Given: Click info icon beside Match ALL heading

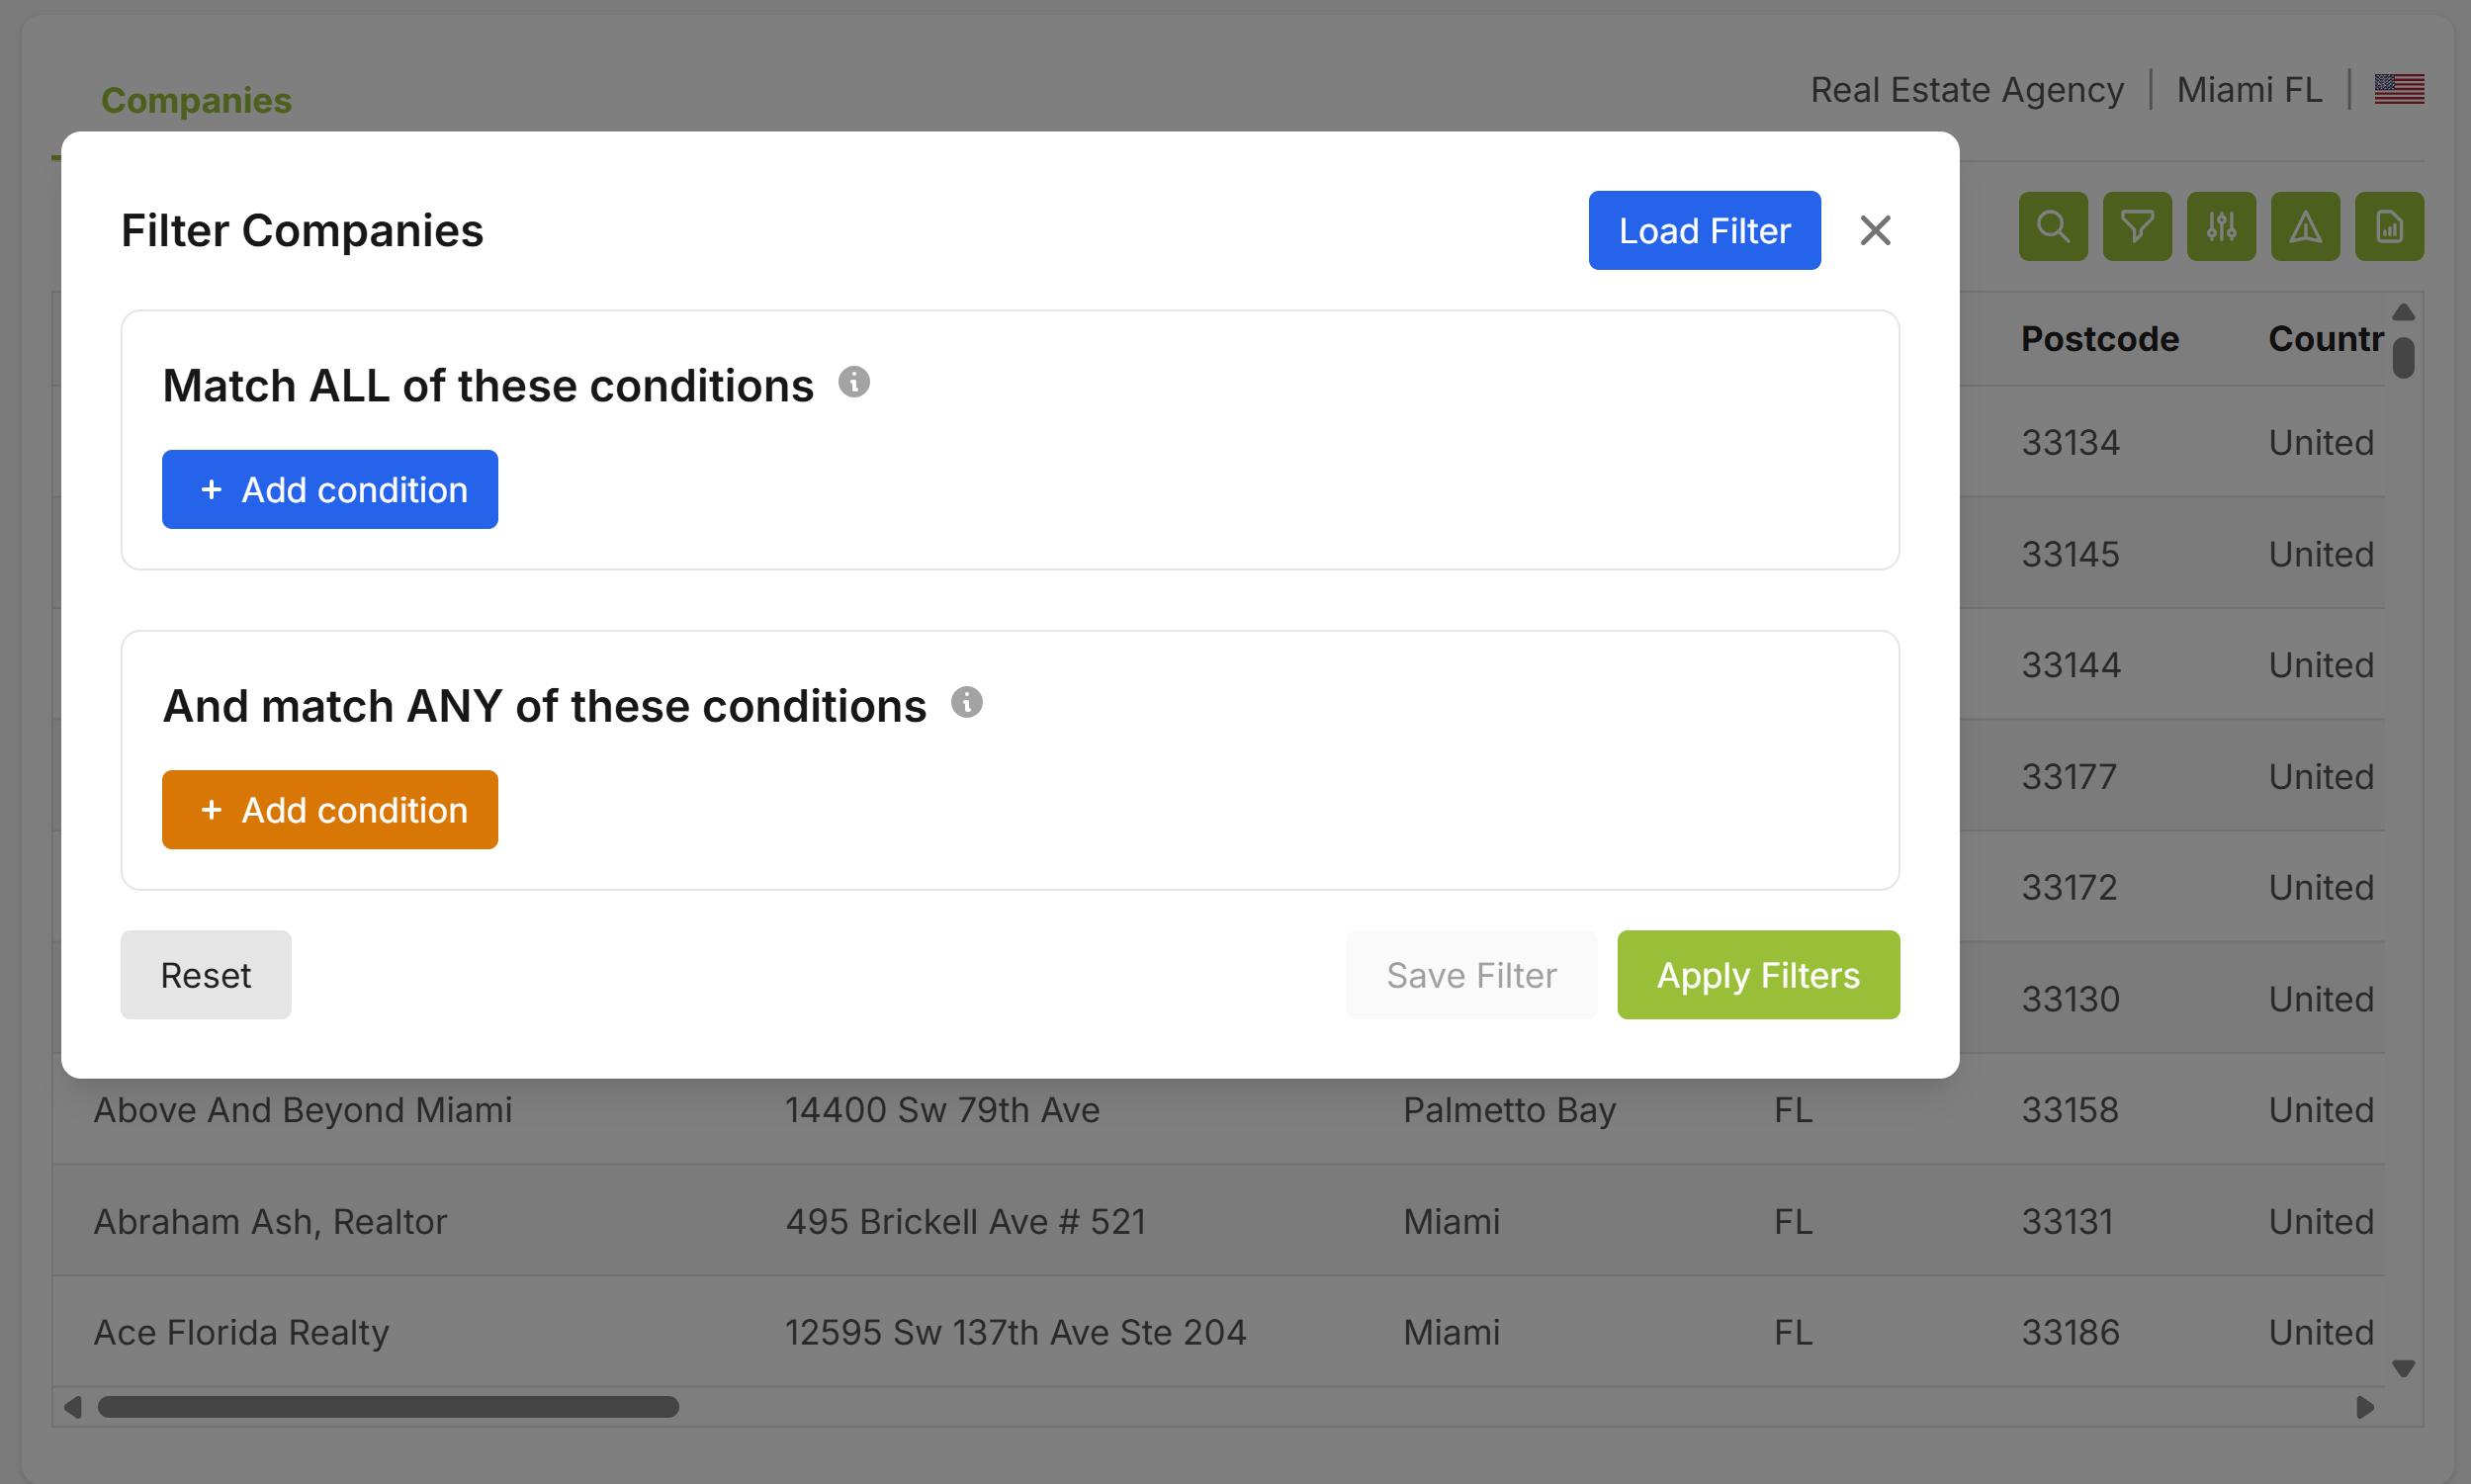Looking at the screenshot, I should pos(853,382).
